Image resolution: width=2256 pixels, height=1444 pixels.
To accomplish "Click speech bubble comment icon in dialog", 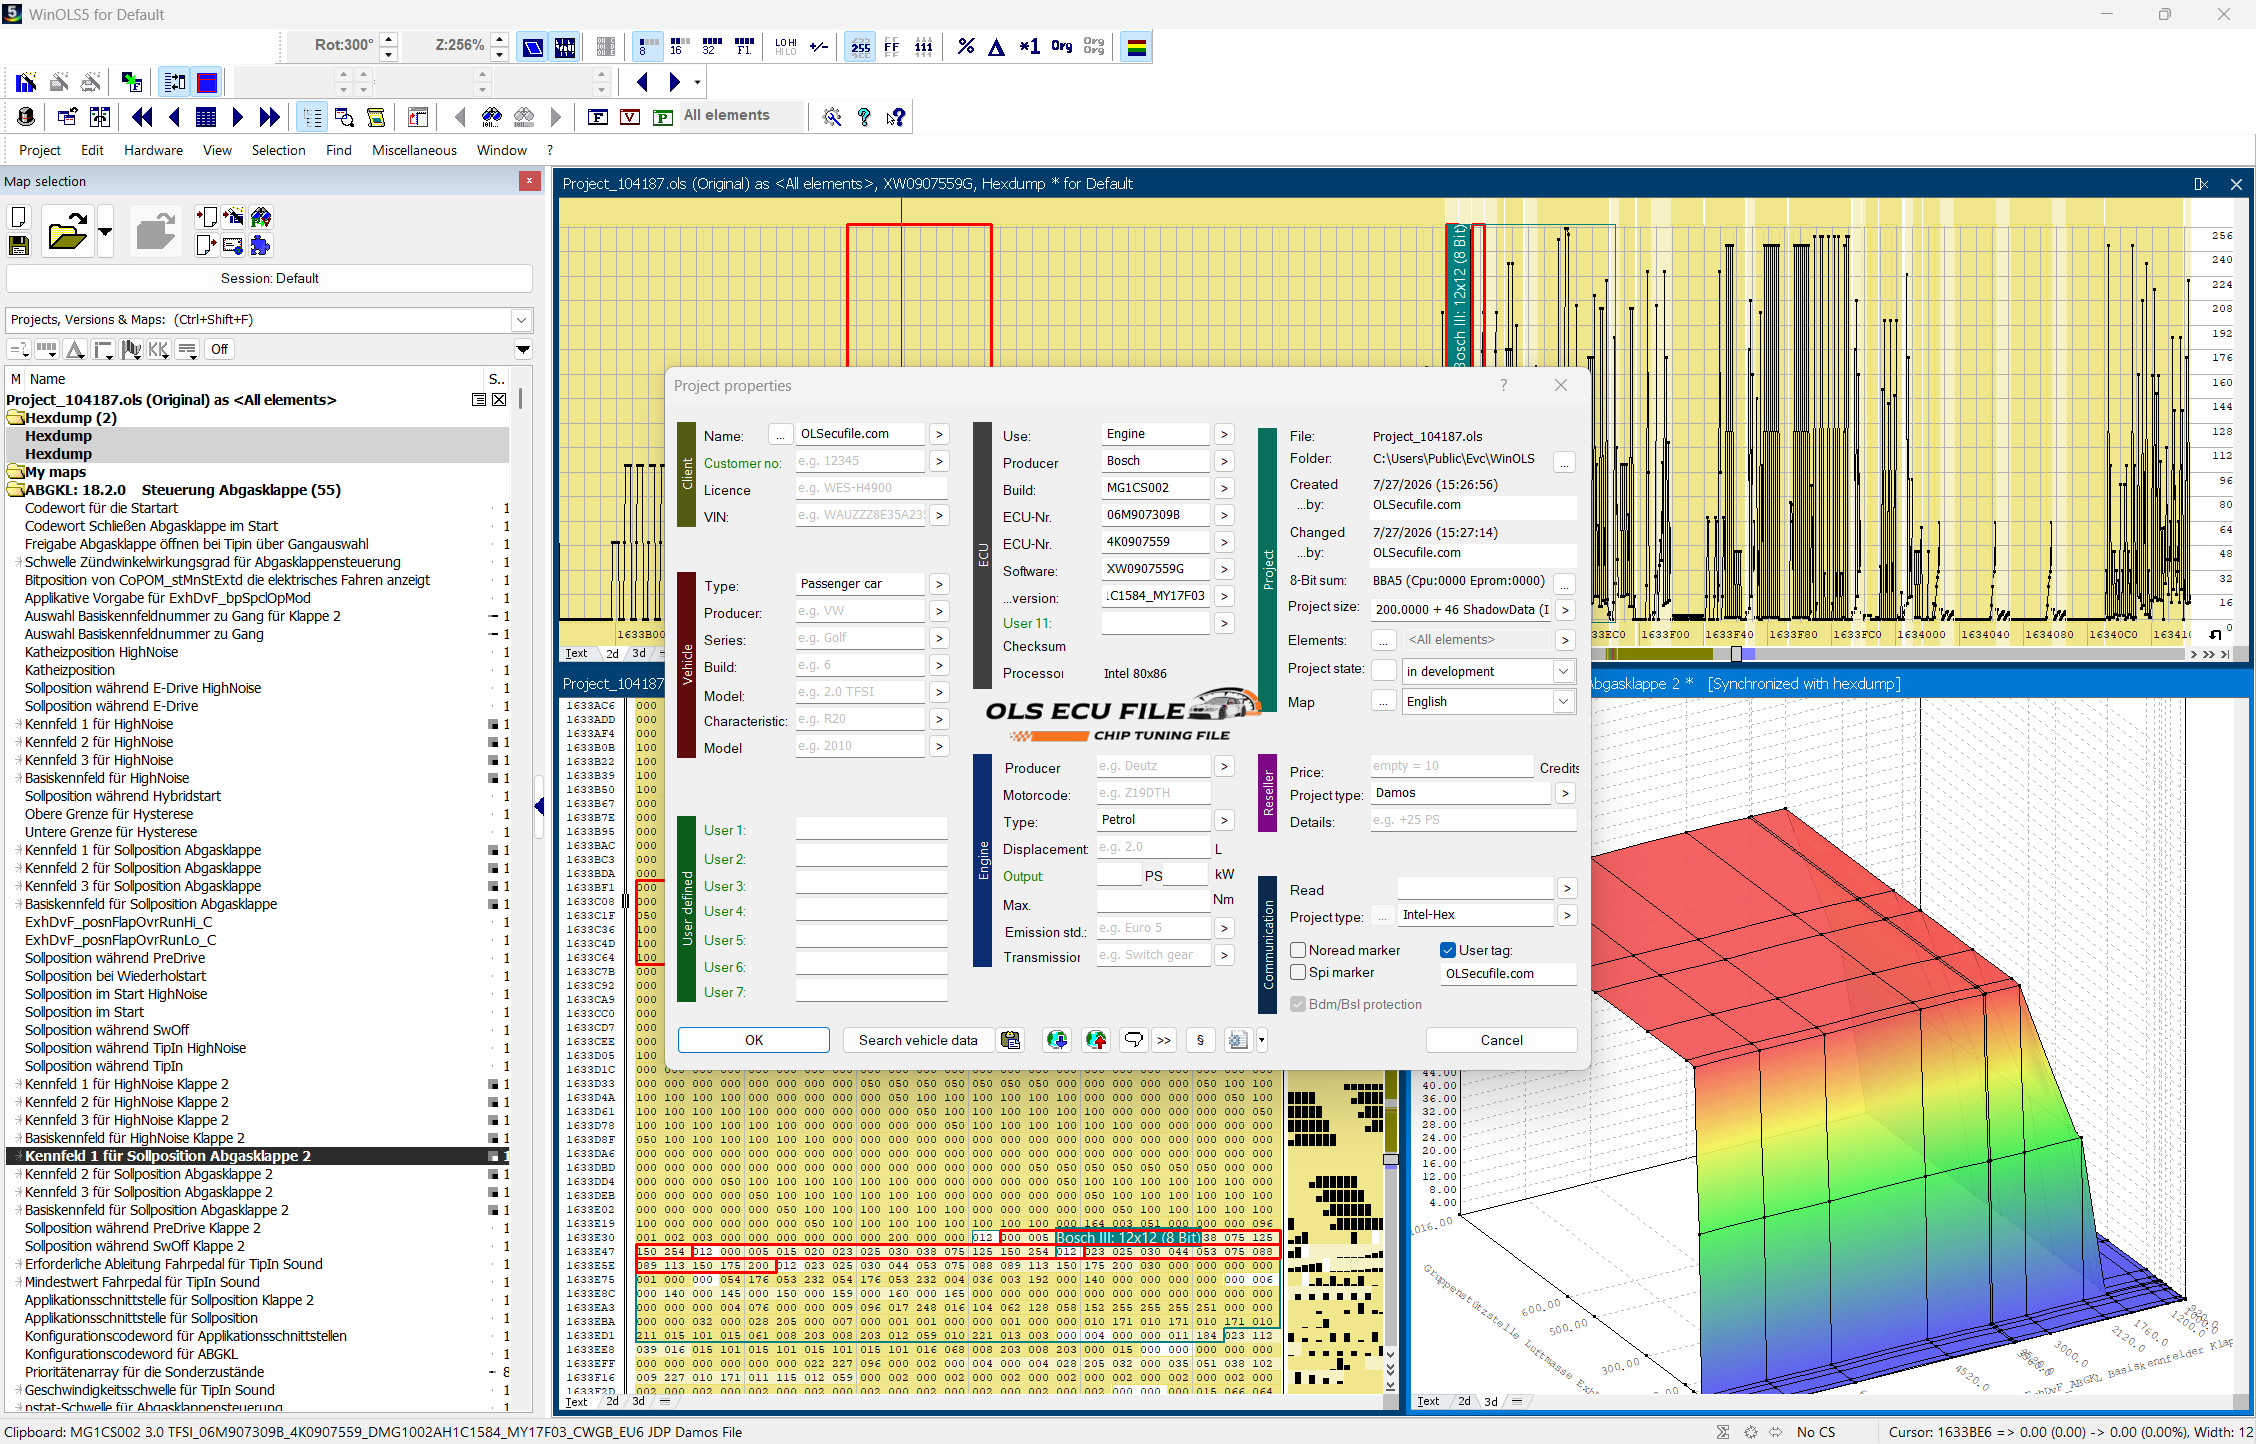I will (1133, 1040).
